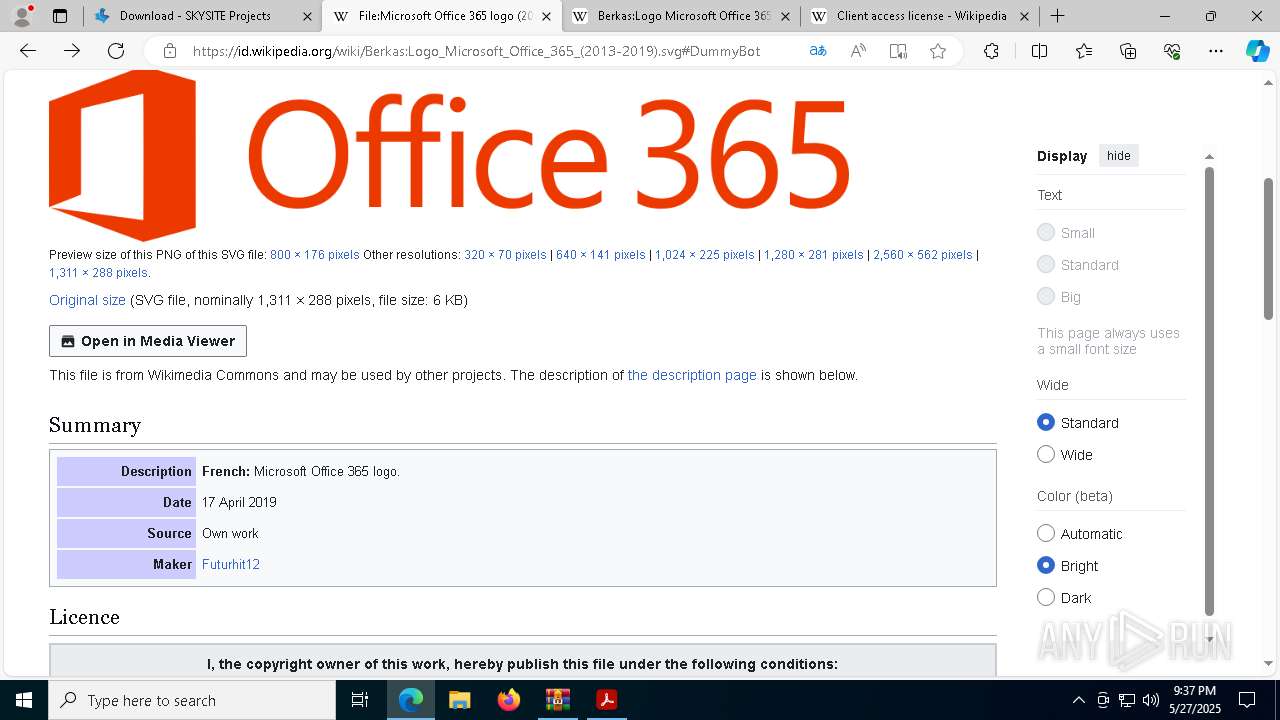
Task: Toggle the Split screen icon
Action: click(x=1039, y=51)
